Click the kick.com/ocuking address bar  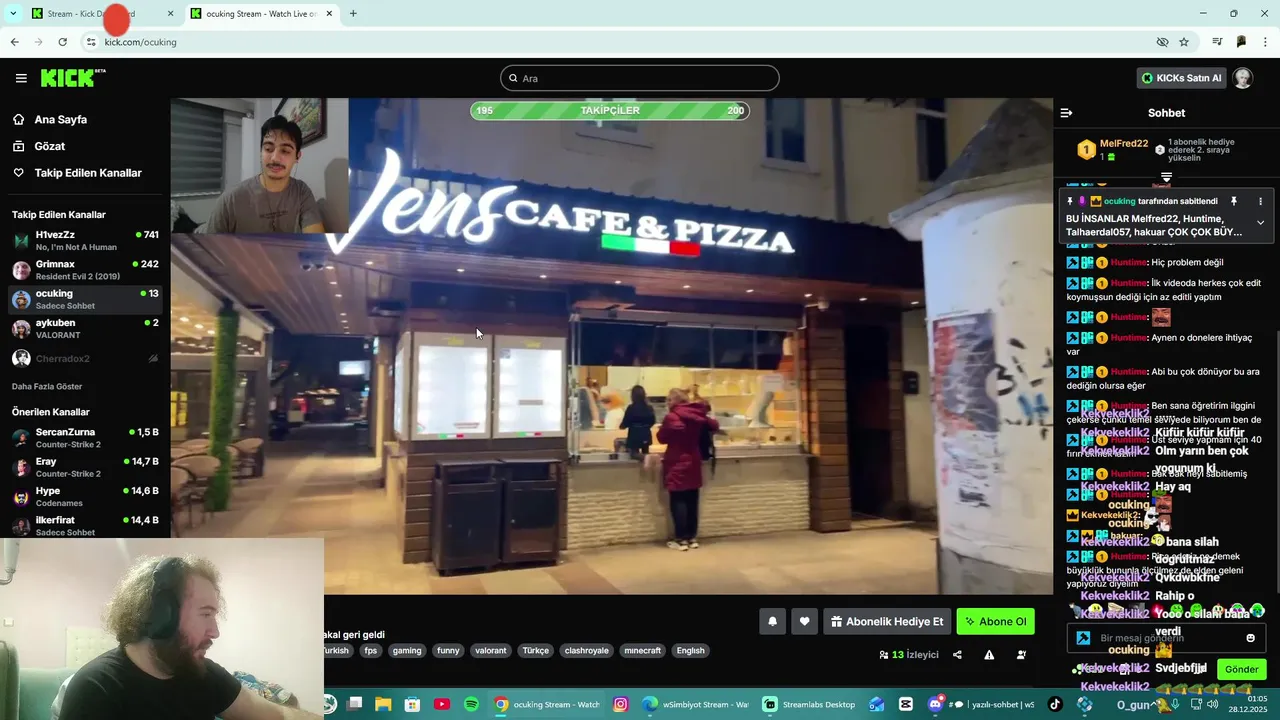pos(620,42)
